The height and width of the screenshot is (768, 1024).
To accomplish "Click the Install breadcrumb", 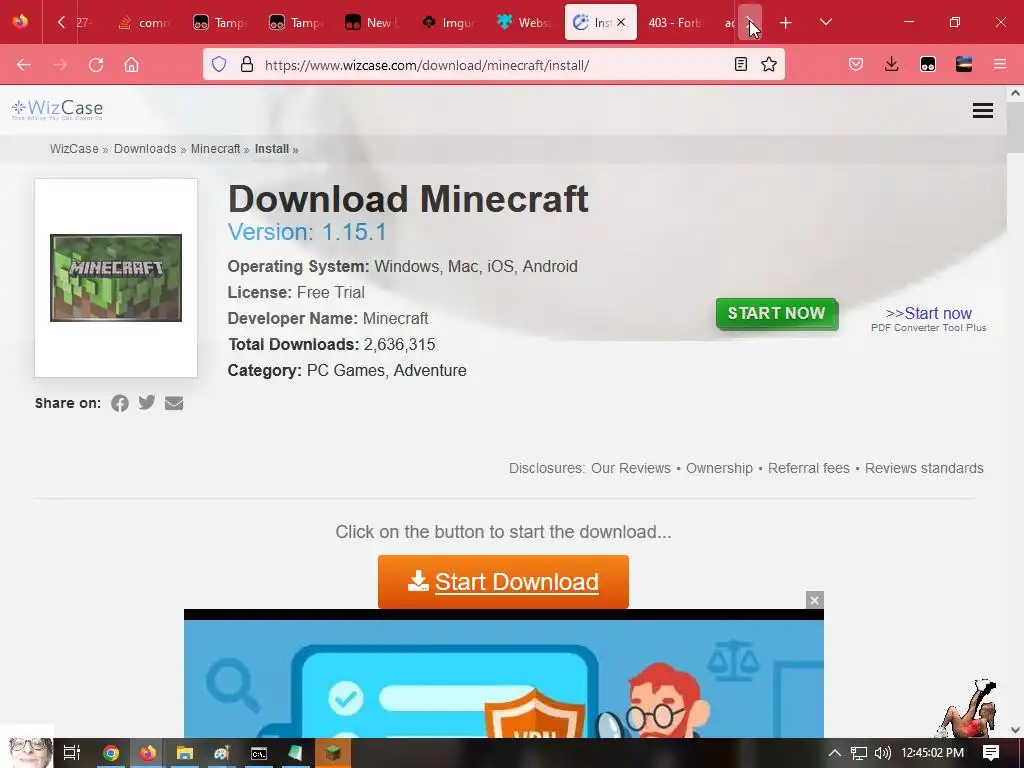I will [x=272, y=149].
